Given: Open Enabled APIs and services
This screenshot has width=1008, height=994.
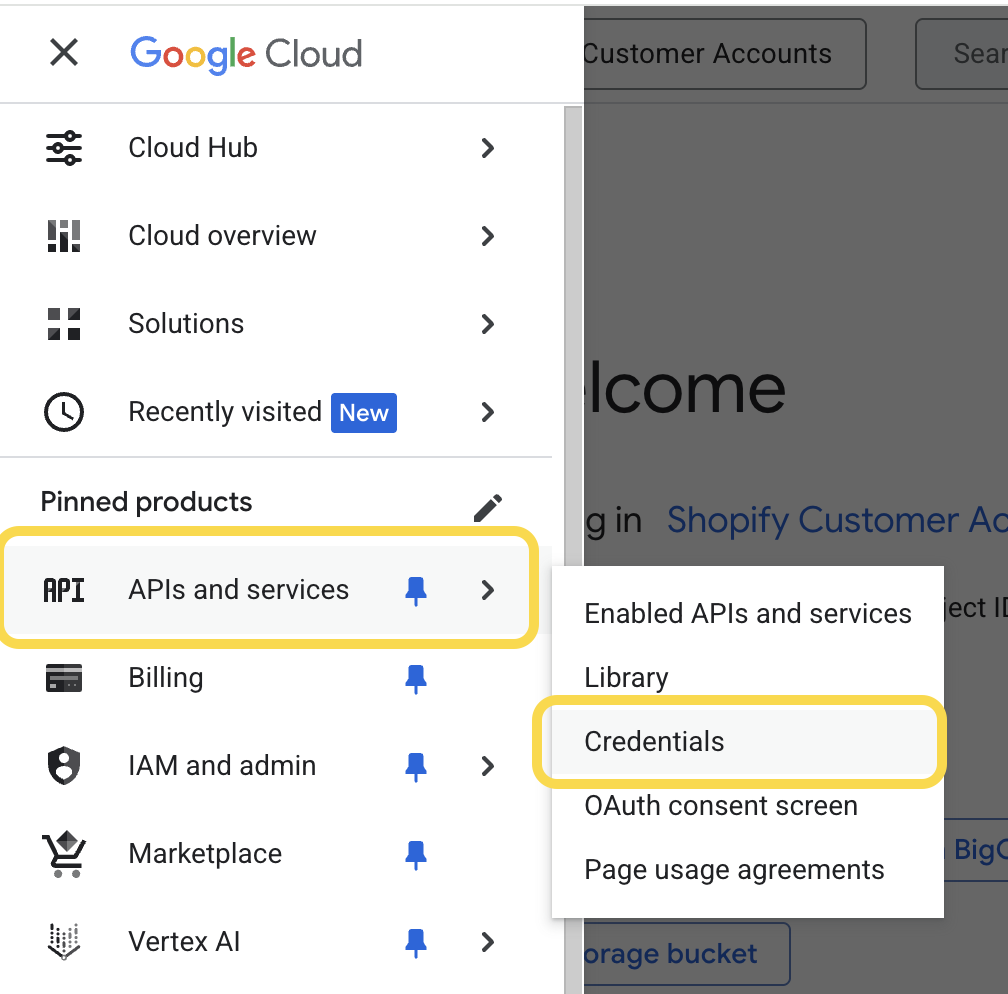Looking at the screenshot, I should tap(748, 613).
